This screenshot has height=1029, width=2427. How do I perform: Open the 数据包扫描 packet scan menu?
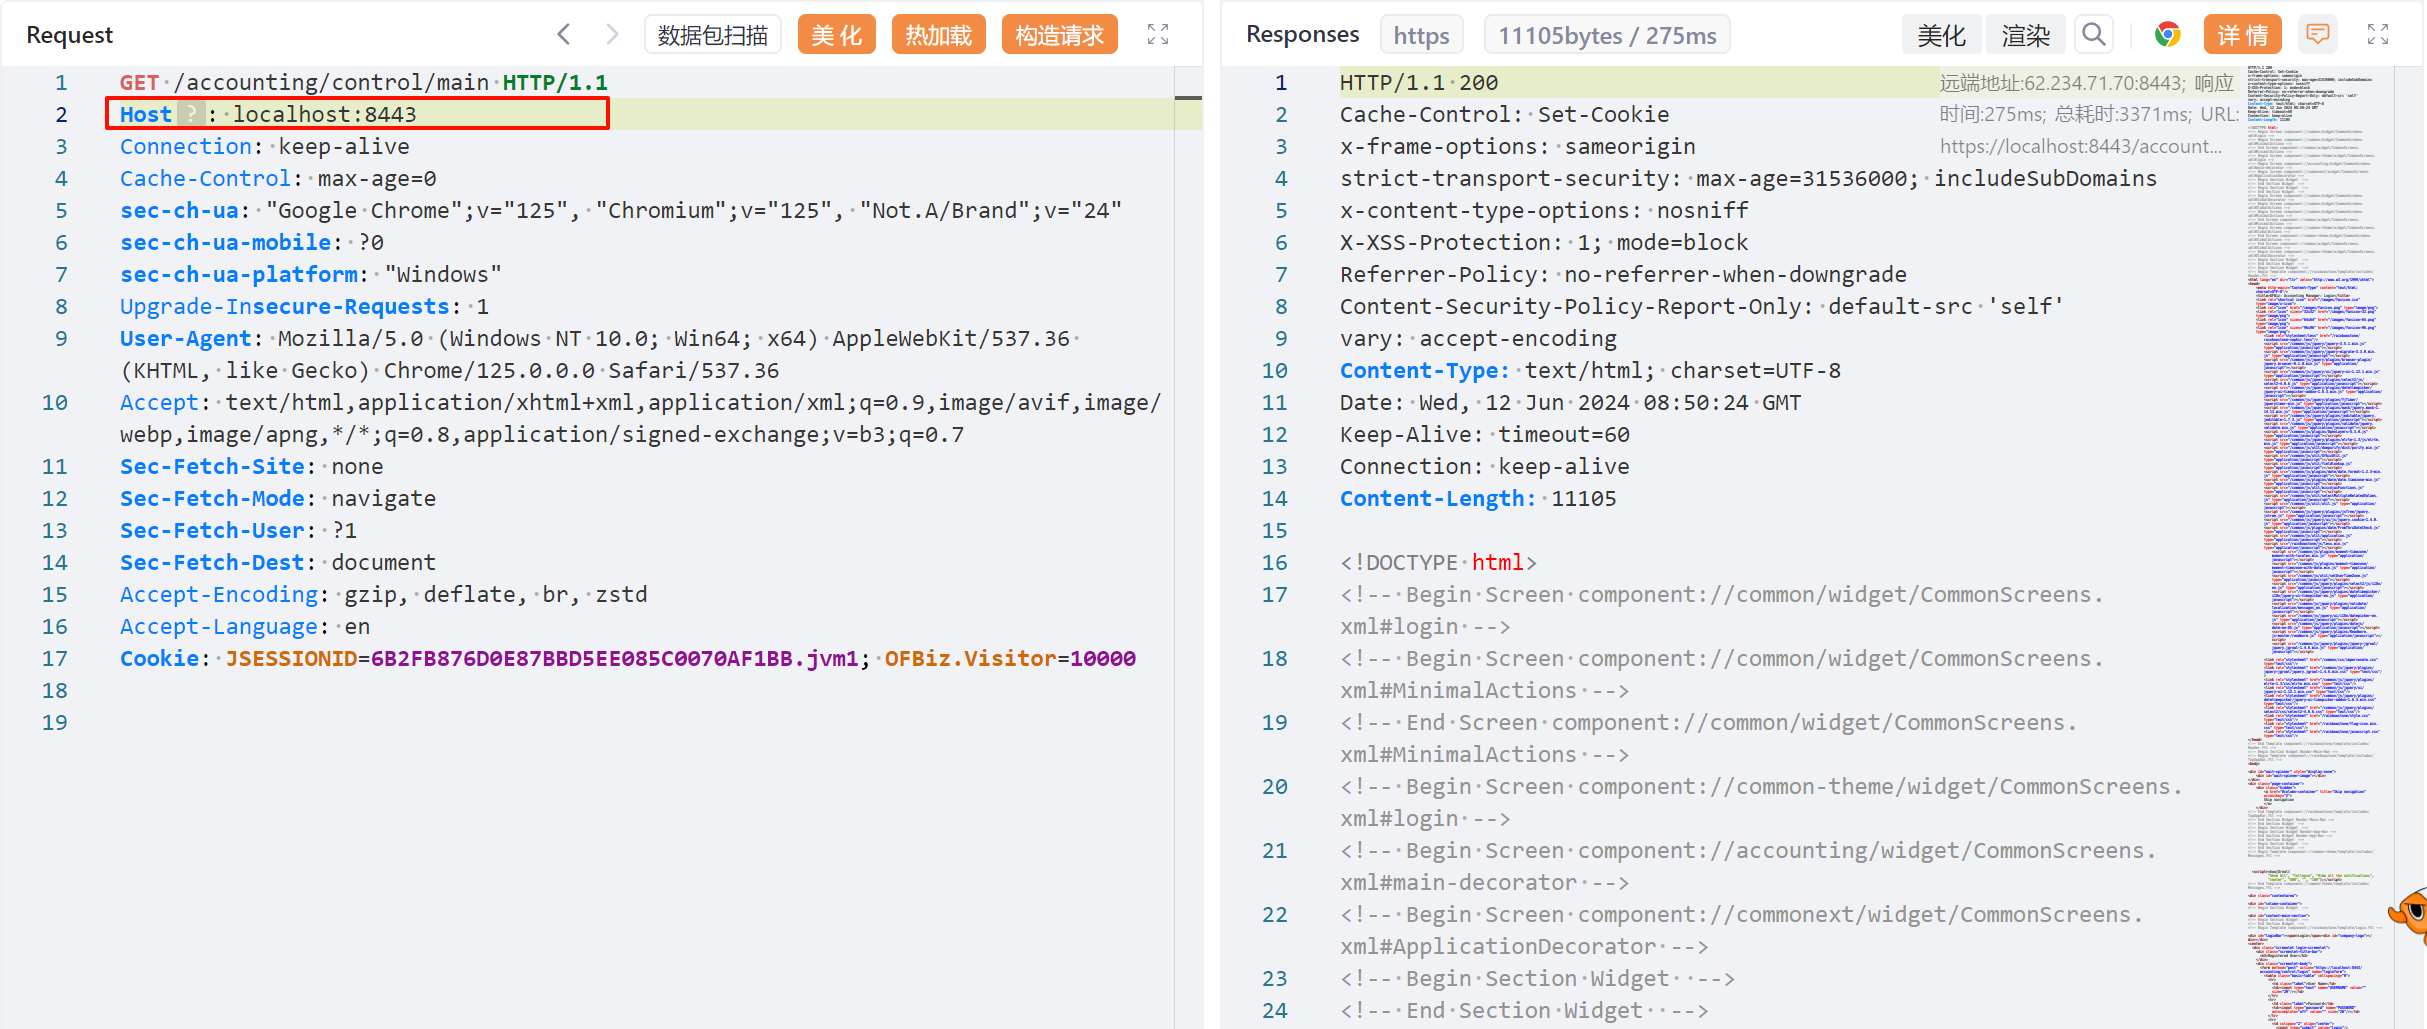tap(712, 35)
